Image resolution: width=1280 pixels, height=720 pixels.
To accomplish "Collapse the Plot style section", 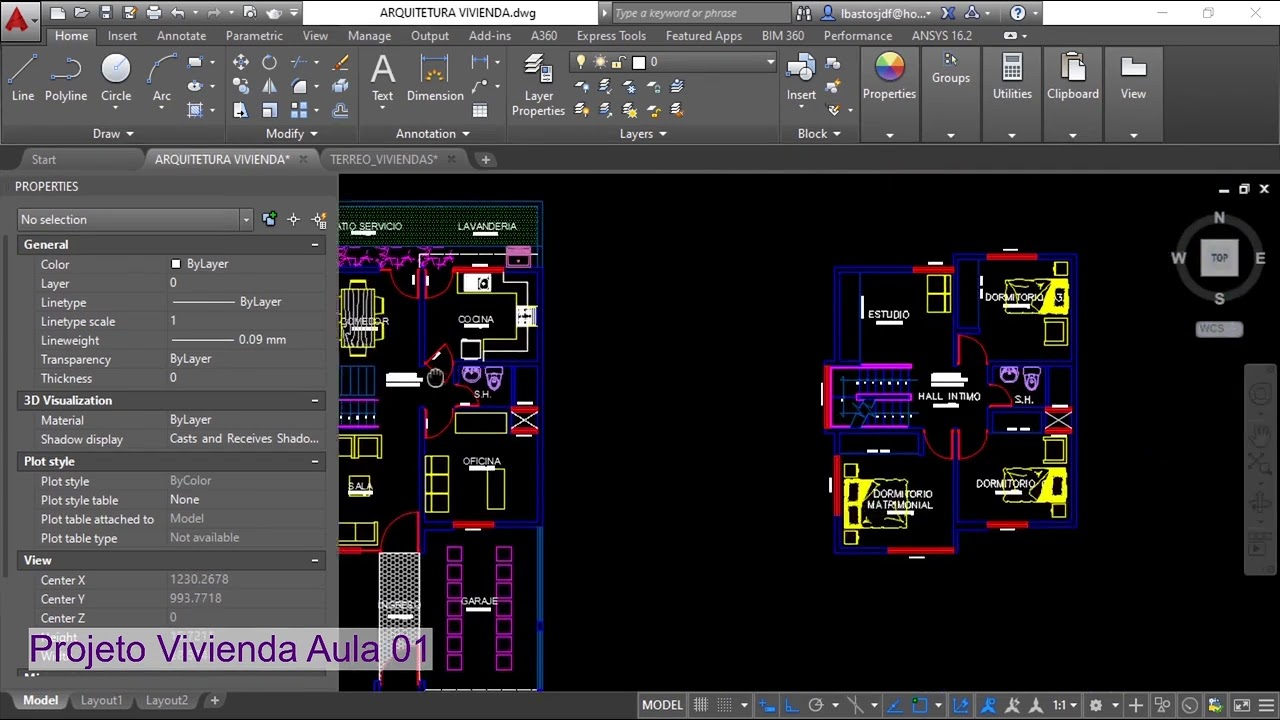I will [315, 462].
